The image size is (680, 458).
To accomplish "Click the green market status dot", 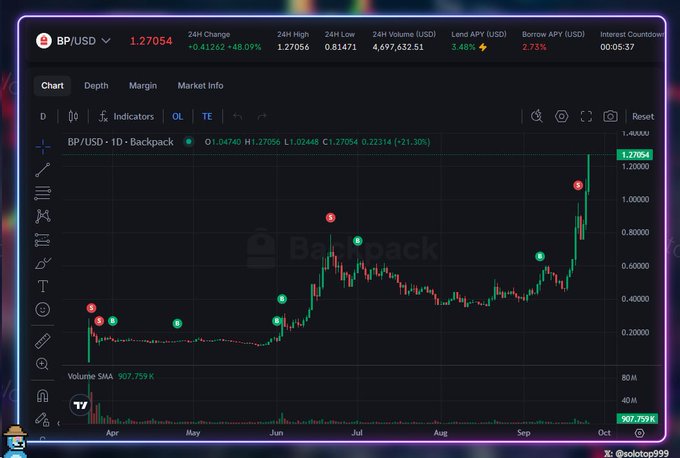I will point(189,141).
